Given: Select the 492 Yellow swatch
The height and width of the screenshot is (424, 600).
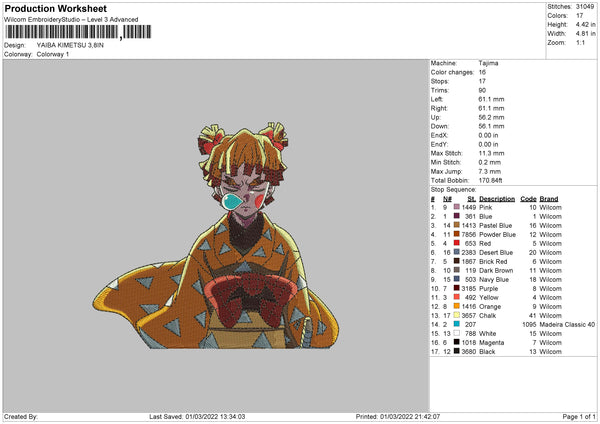Looking at the screenshot, I should click(x=457, y=297).
